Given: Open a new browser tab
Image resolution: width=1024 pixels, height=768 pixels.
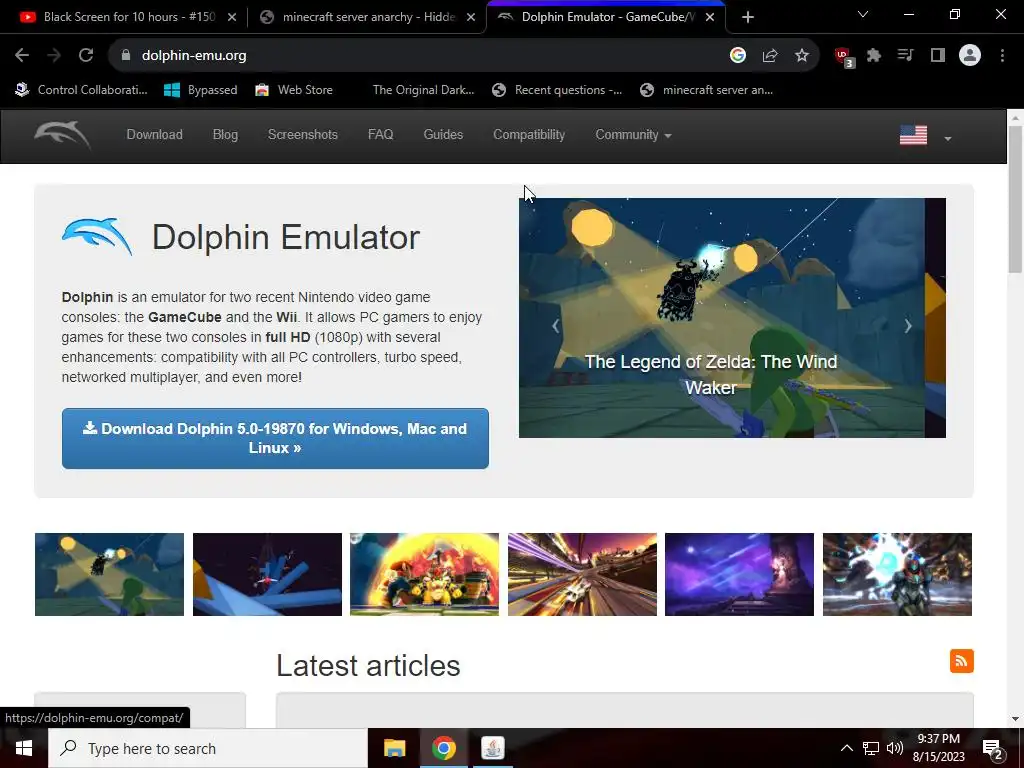Looking at the screenshot, I should [x=748, y=17].
